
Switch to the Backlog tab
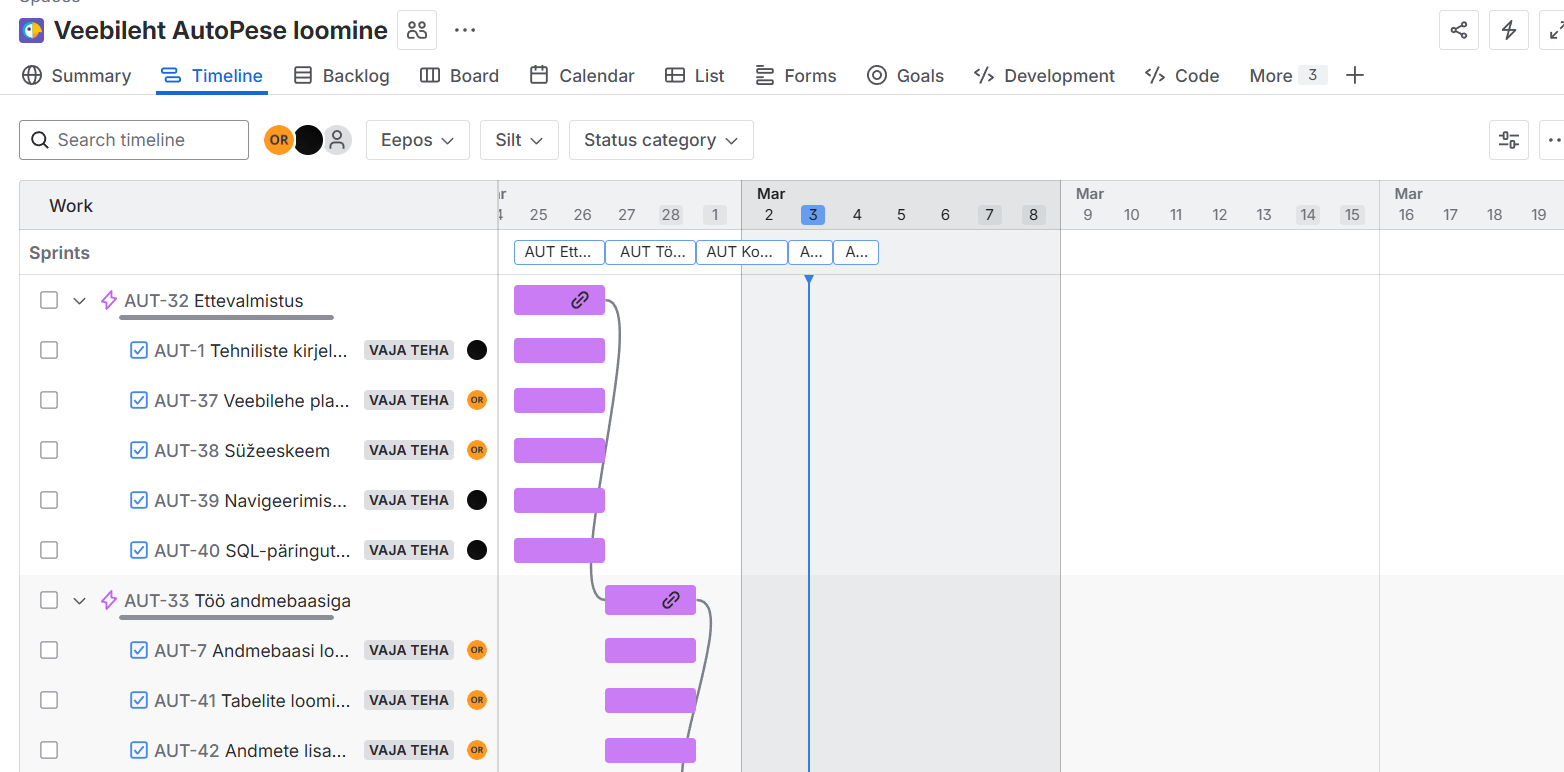(x=342, y=76)
